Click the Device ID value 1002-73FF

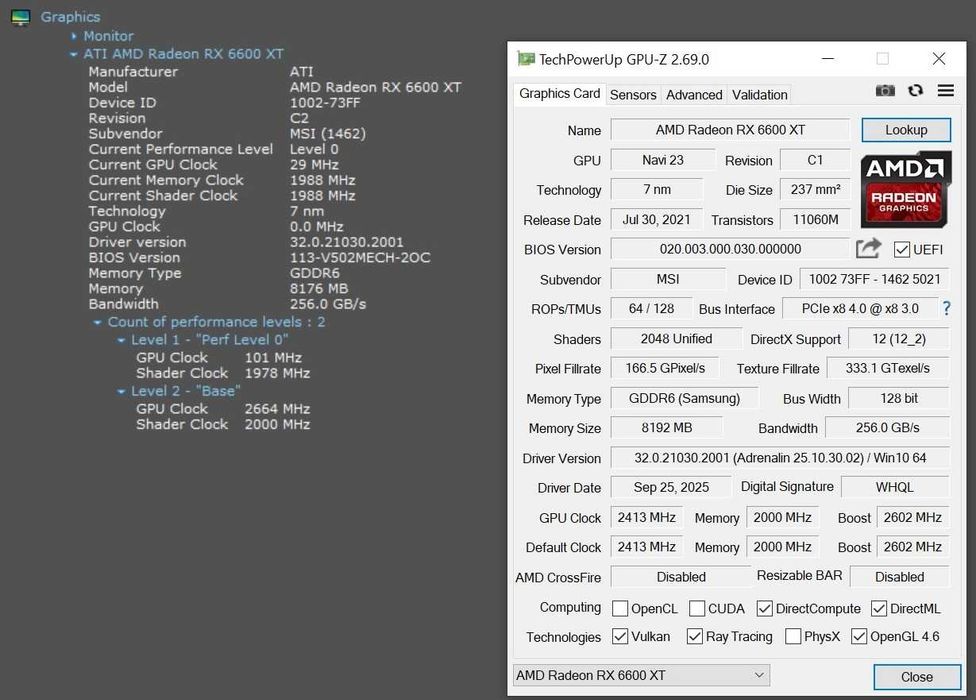(325, 103)
